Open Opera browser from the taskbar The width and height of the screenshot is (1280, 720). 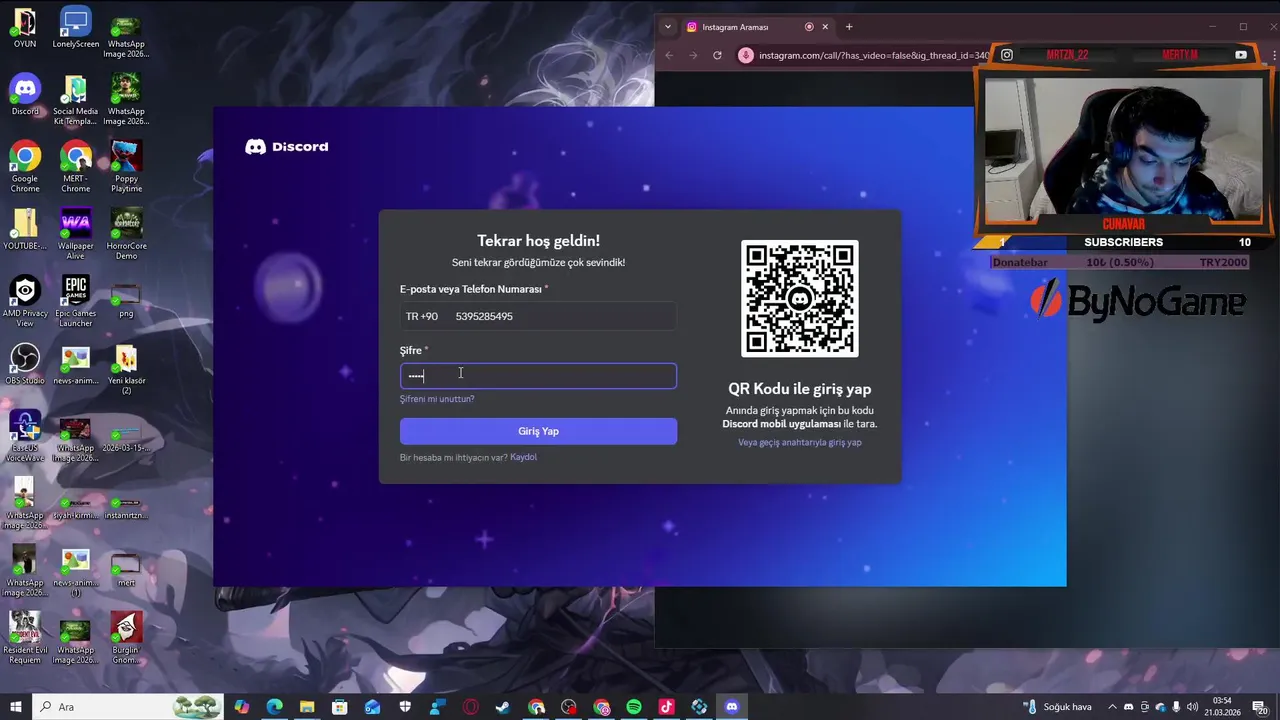(470, 707)
